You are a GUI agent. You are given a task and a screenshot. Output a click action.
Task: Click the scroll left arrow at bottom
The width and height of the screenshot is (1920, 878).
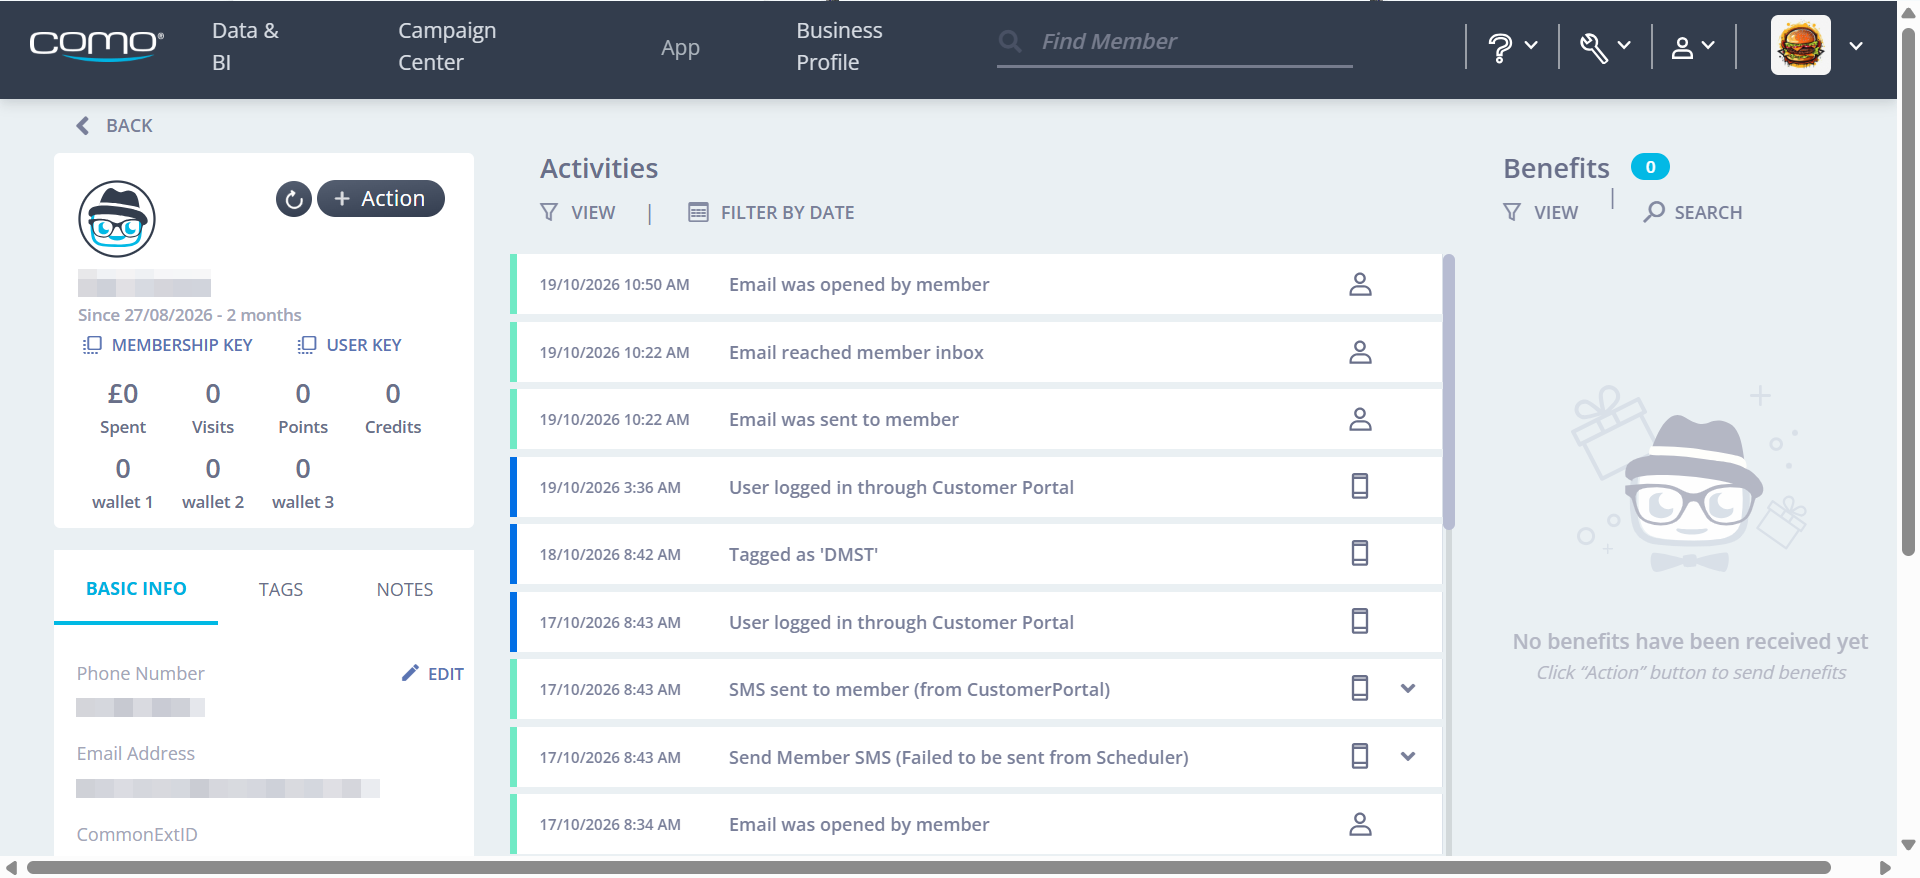(11, 867)
